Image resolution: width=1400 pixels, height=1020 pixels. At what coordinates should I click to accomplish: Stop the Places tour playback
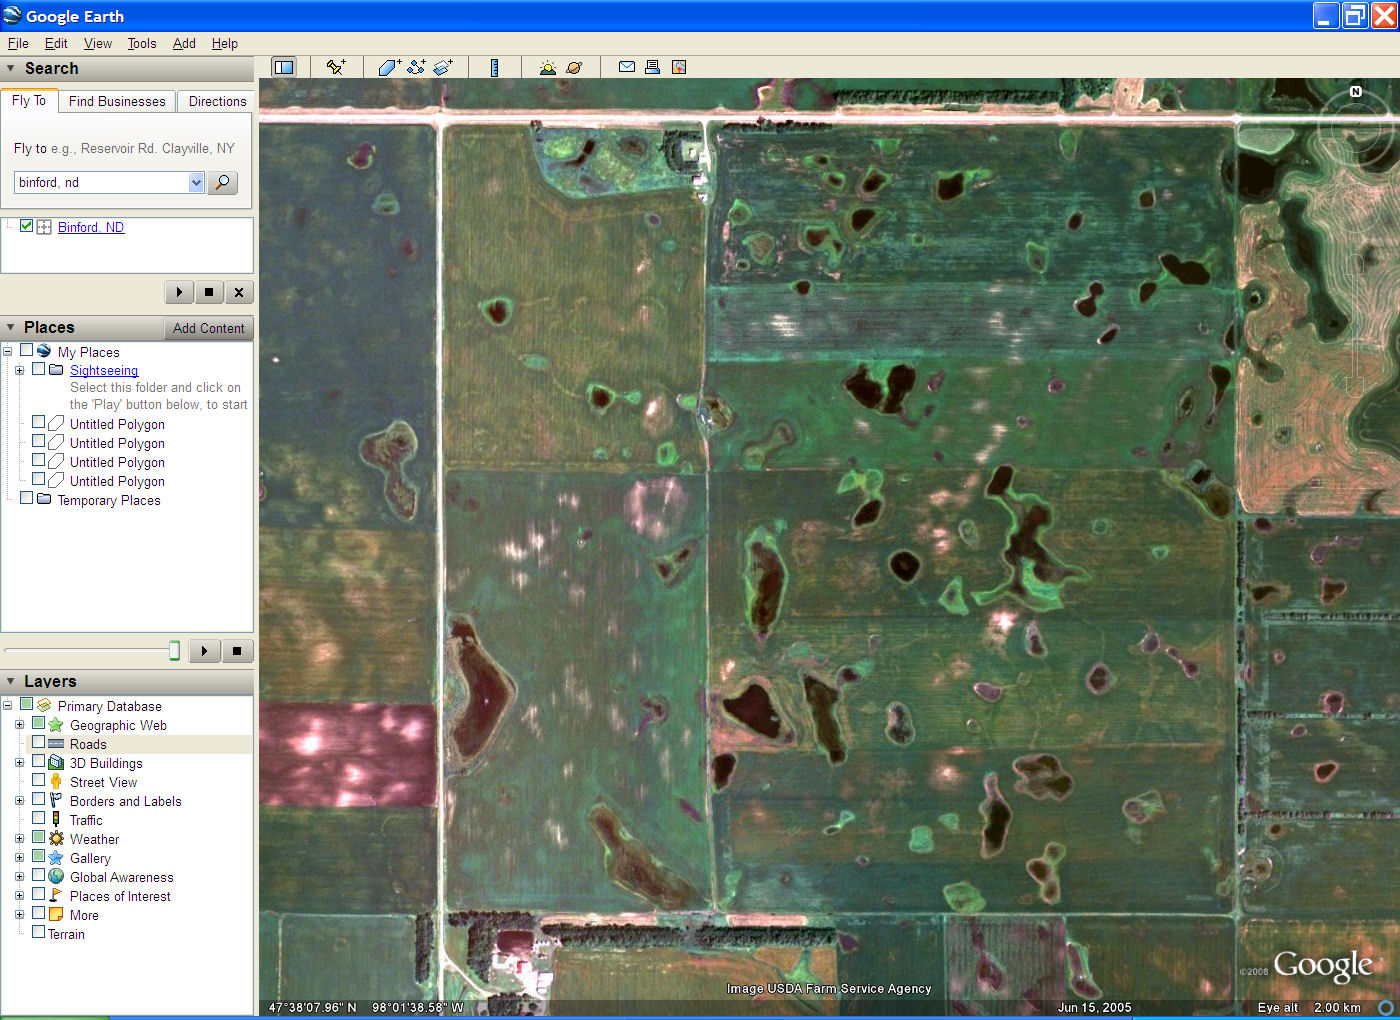click(237, 651)
